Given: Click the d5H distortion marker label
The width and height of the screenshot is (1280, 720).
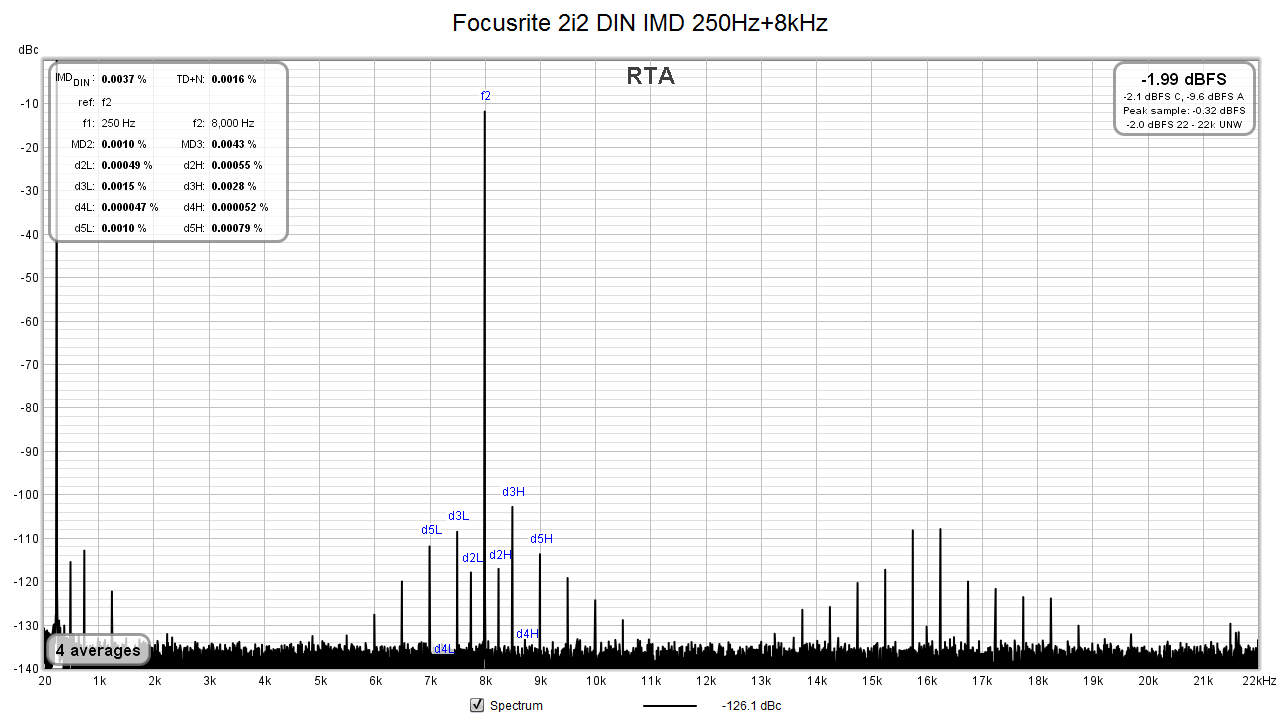Looking at the screenshot, I should pyautogui.click(x=541, y=539).
